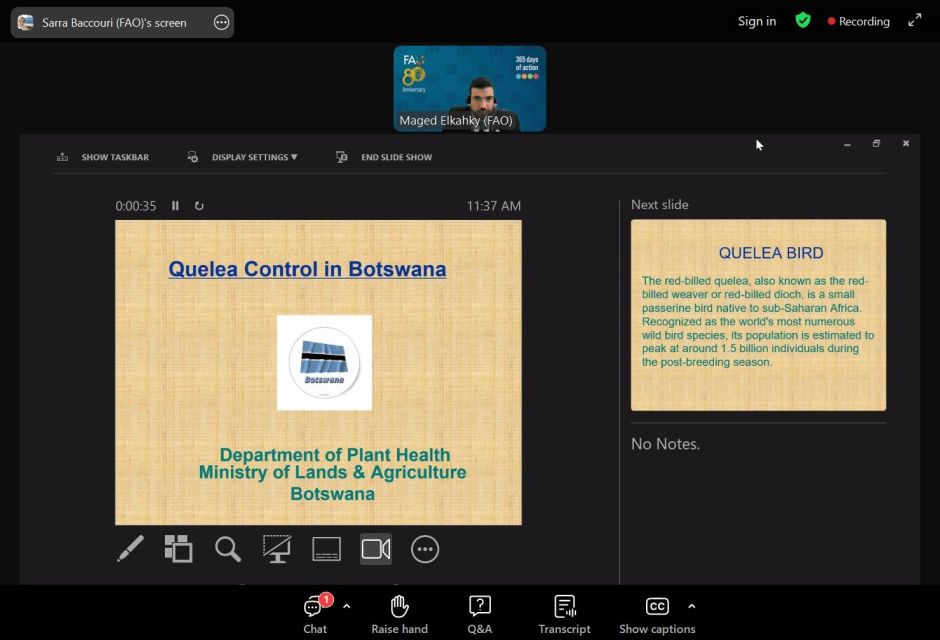This screenshot has height=640, width=940.
Task: Raise hand in the meeting
Action: [x=399, y=614]
